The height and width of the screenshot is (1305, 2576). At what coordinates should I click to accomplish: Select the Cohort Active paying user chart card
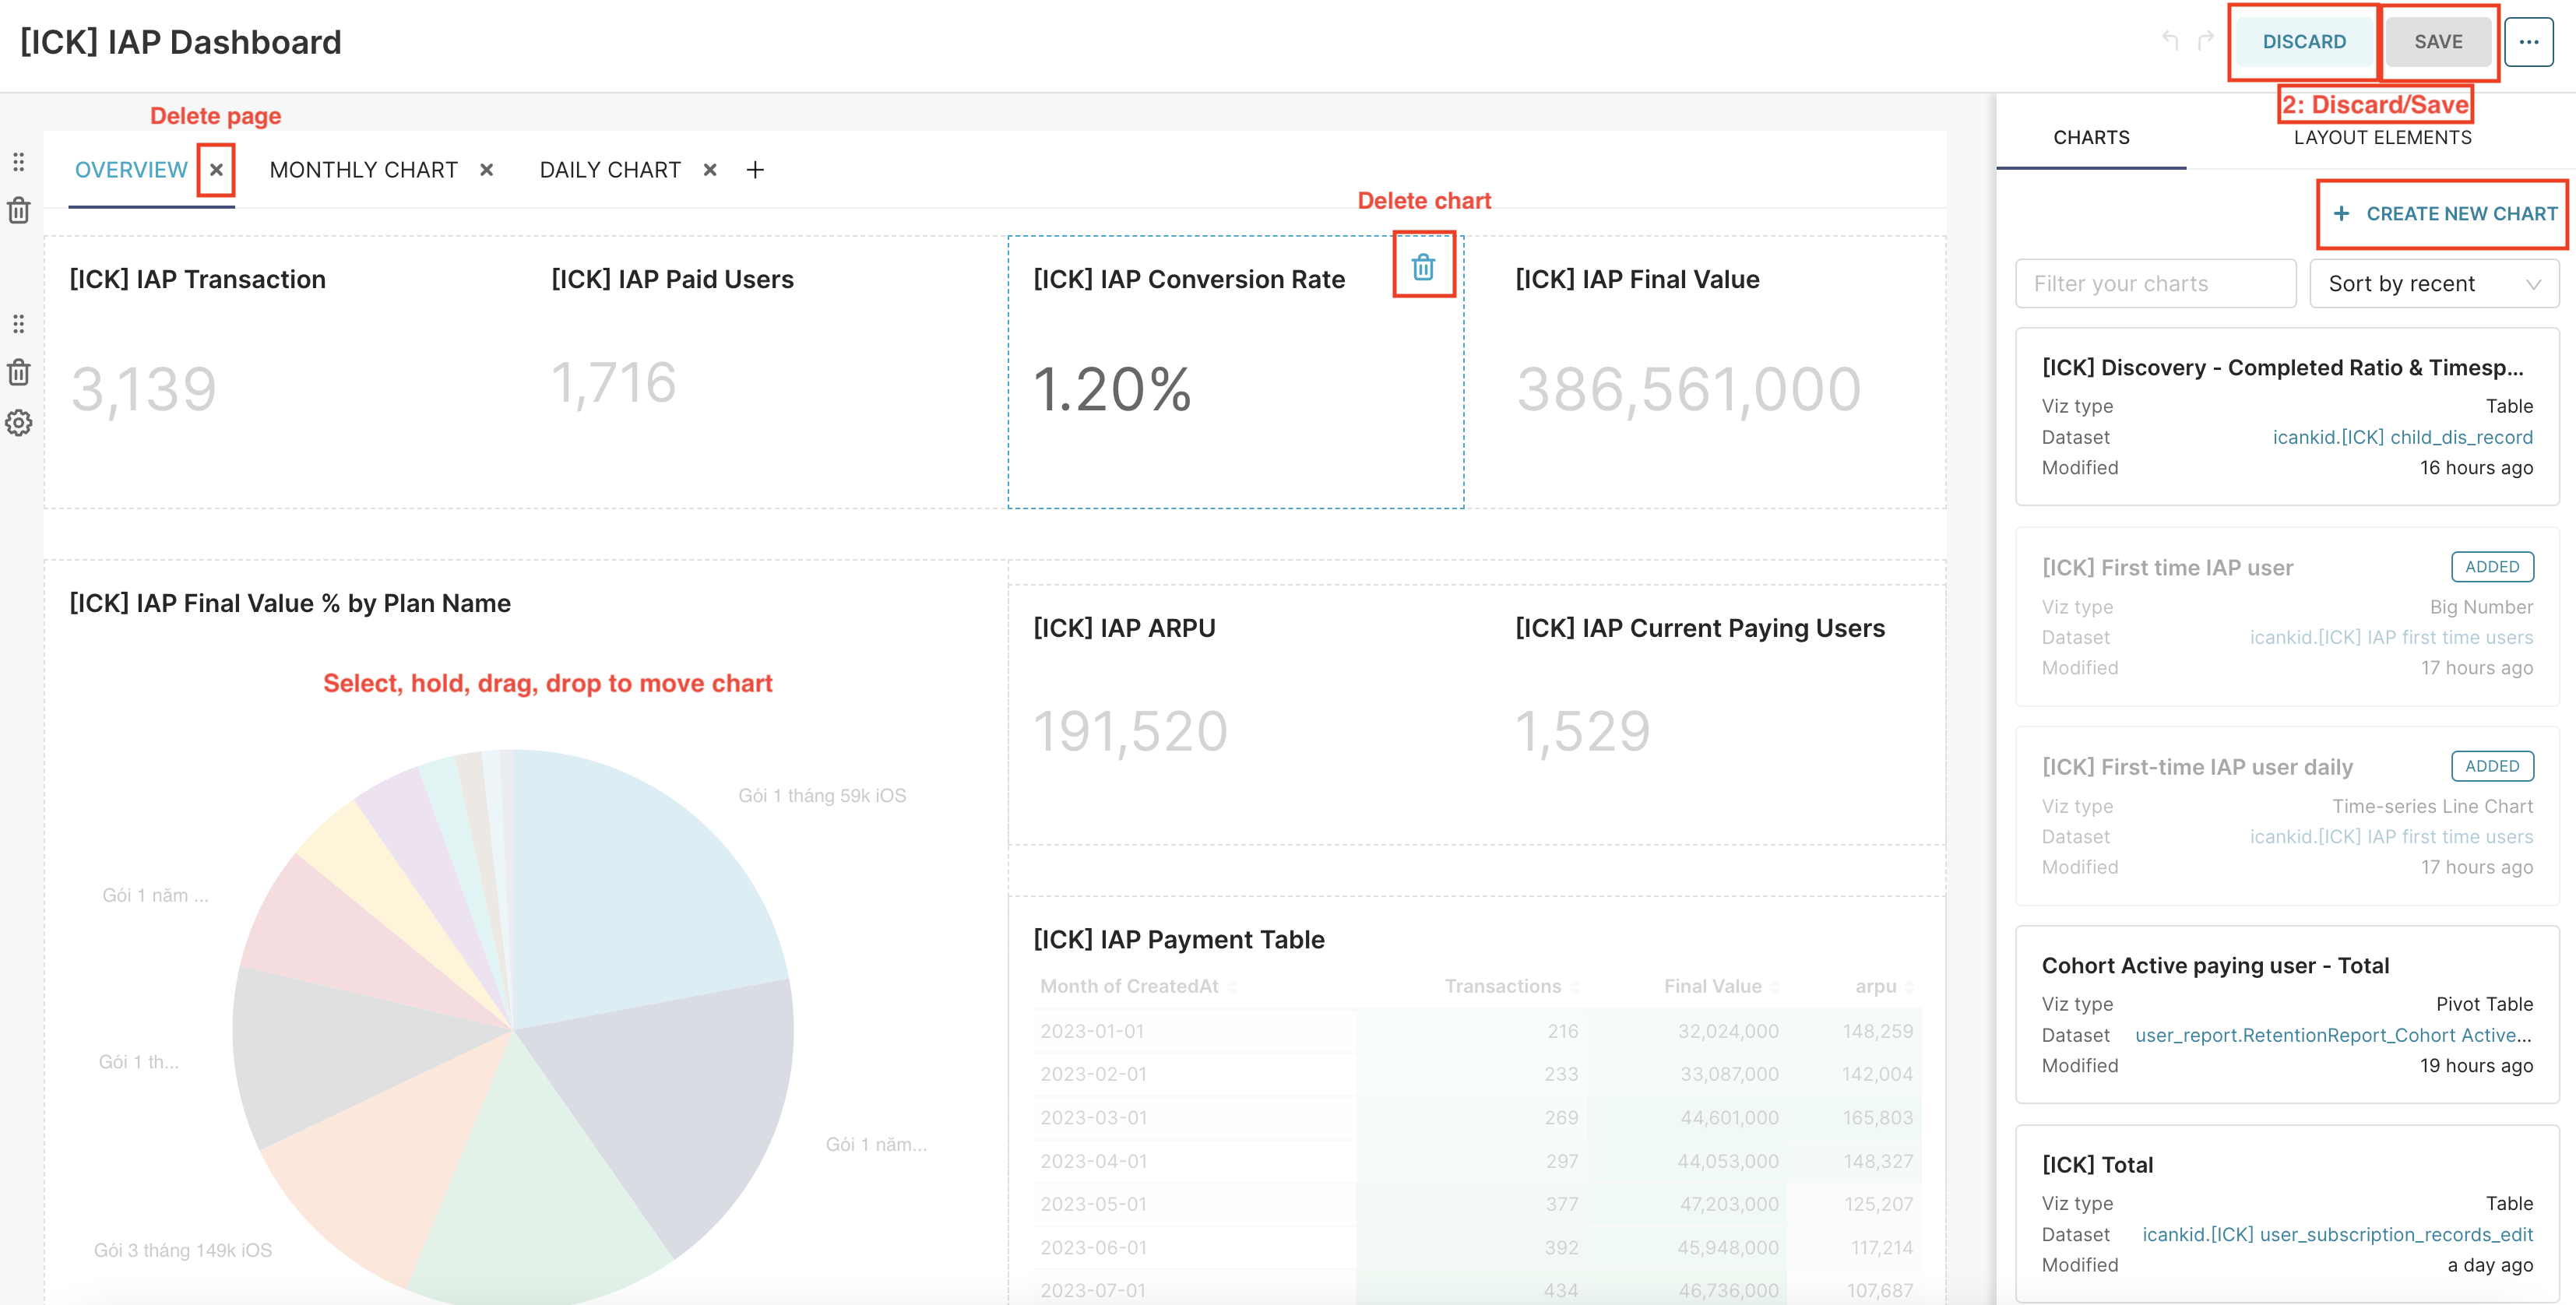[x=2286, y=1014]
